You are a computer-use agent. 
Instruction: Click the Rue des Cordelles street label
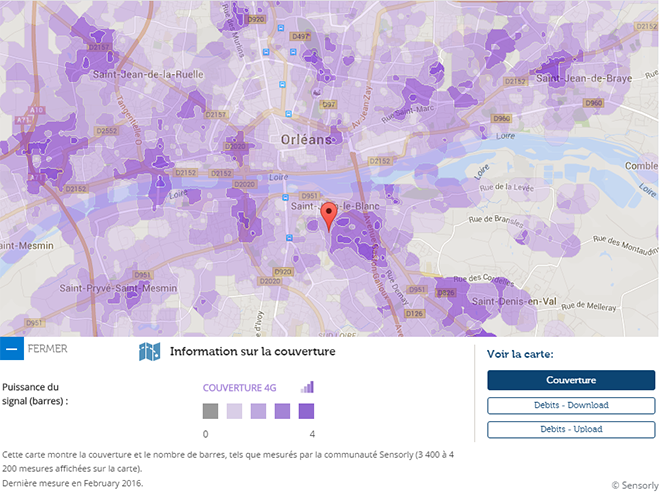pyautogui.click(x=484, y=279)
